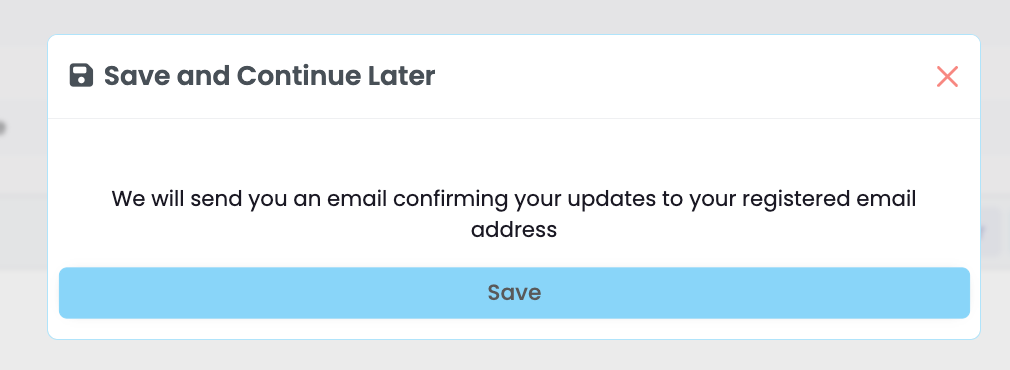Click the 'Save' label text in button
The image size is (1010, 370).
[514, 293]
